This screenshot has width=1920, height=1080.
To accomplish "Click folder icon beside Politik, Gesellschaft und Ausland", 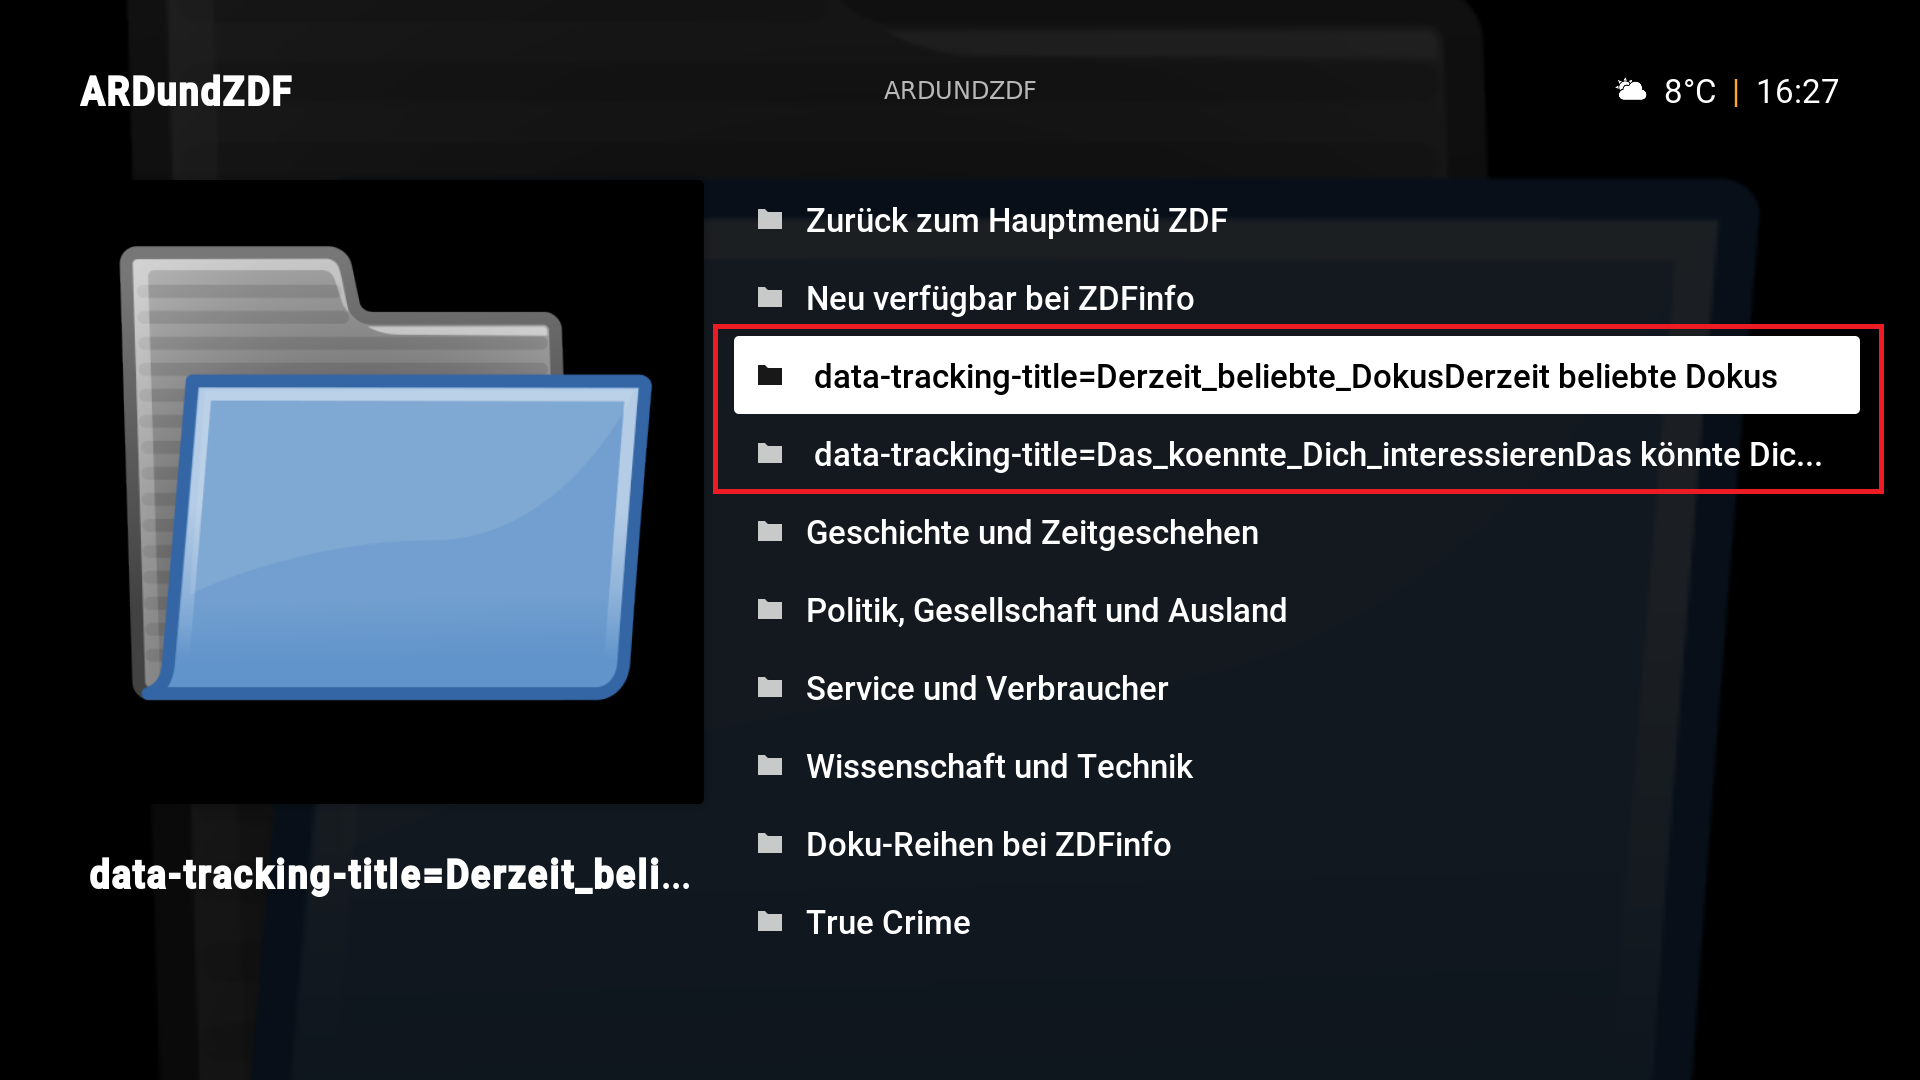I will [770, 609].
